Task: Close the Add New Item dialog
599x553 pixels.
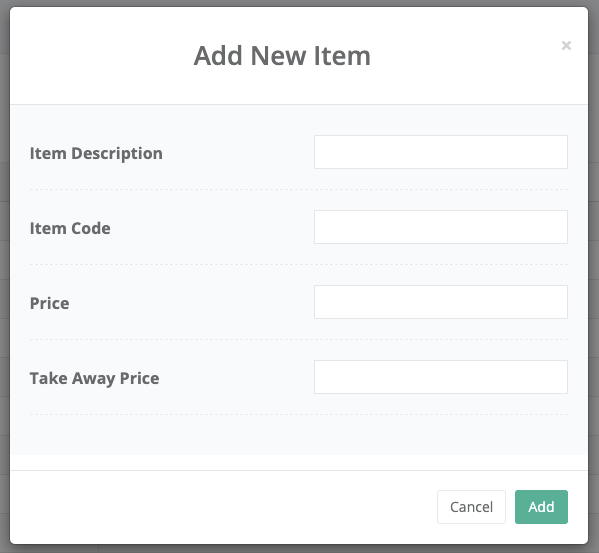Action: coord(566,45)
